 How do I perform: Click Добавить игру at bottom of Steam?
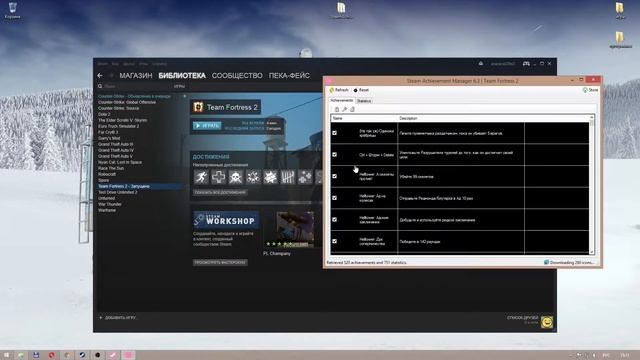pyautogui.click(x=120, y=318)
